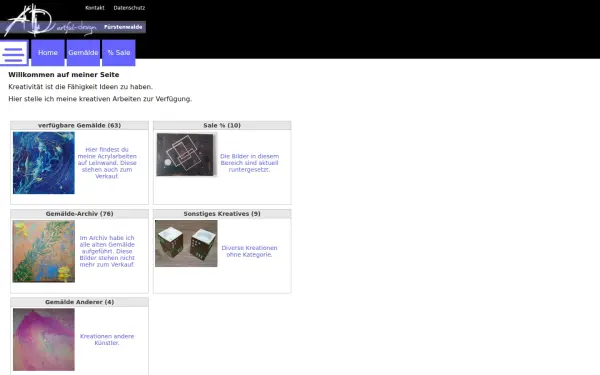Click 'Hier stelle ich meine kreativen Arbeiten' text

(100, 99)
